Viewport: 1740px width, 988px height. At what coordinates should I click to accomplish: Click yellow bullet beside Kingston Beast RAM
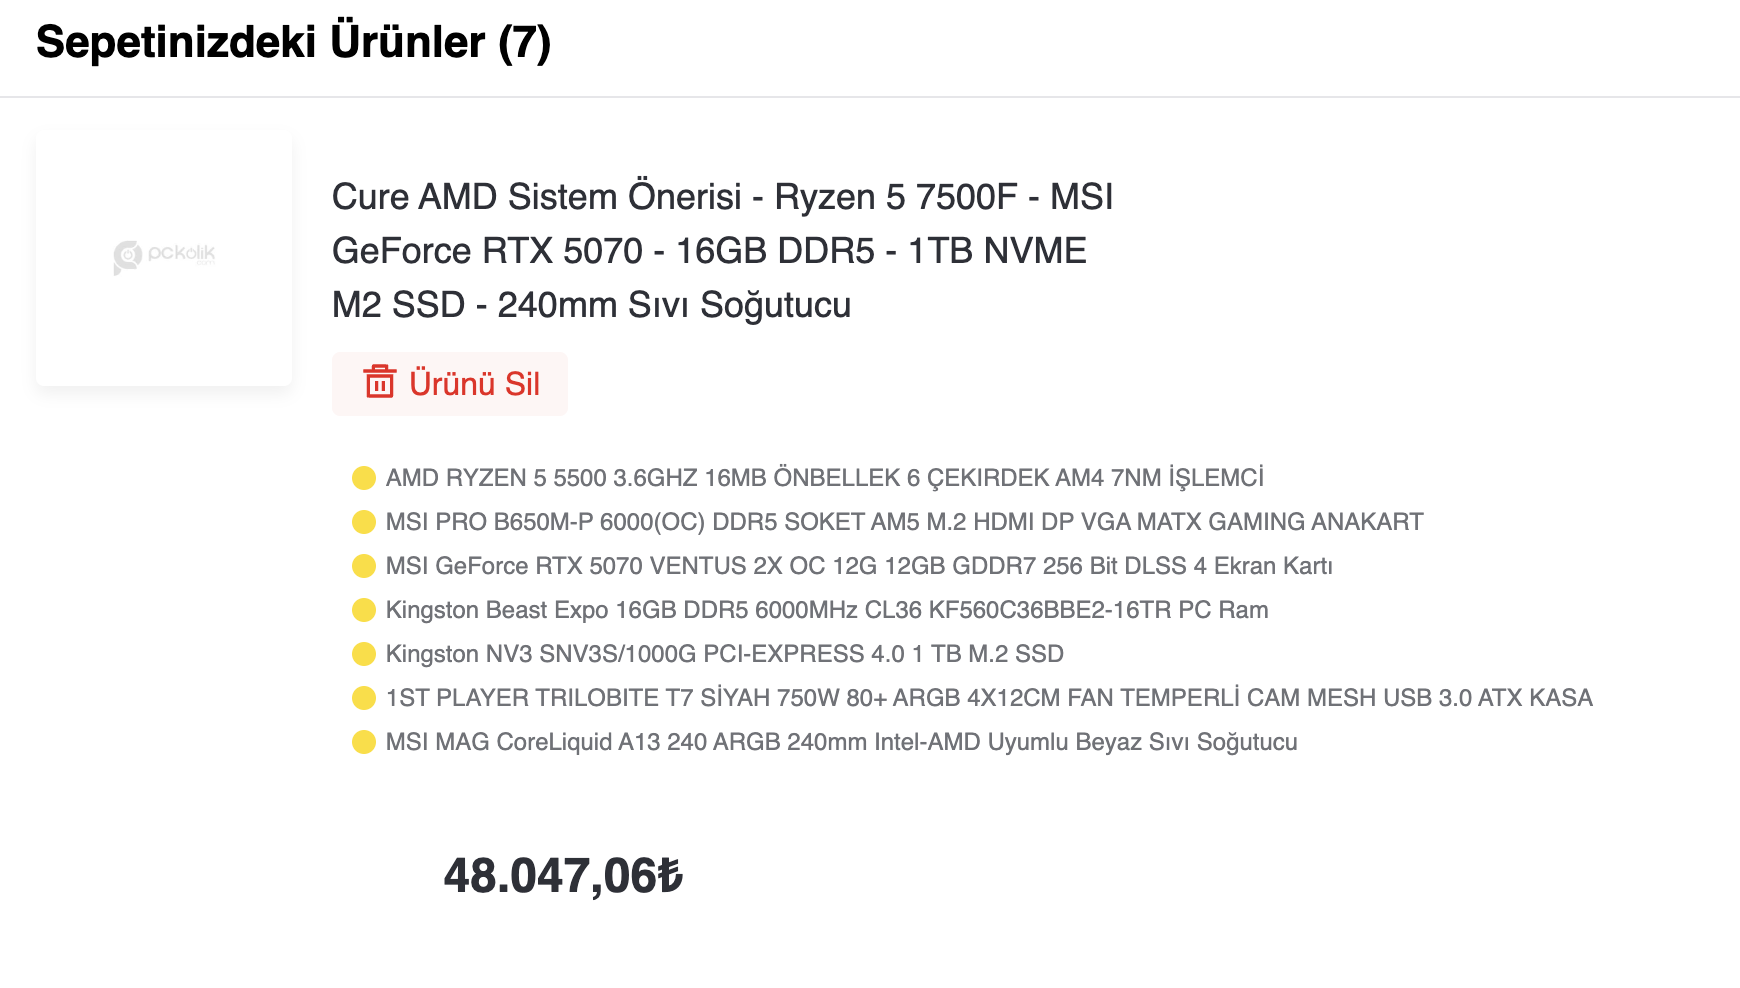[x=364, y=610]
